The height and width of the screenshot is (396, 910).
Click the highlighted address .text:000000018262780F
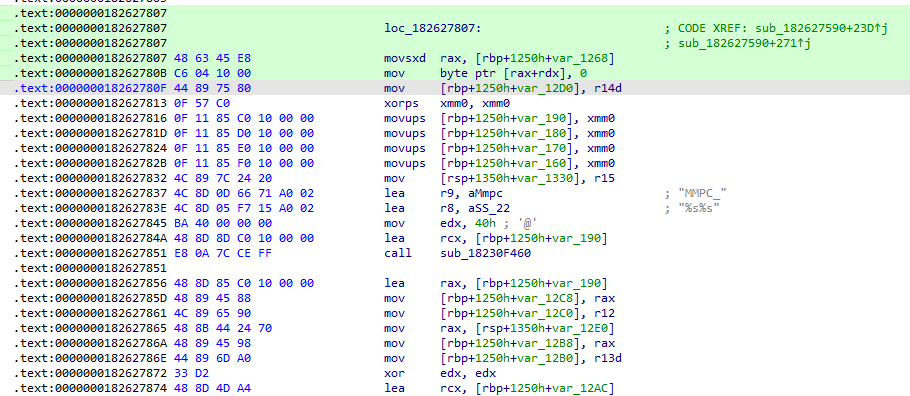click(90, 88)
